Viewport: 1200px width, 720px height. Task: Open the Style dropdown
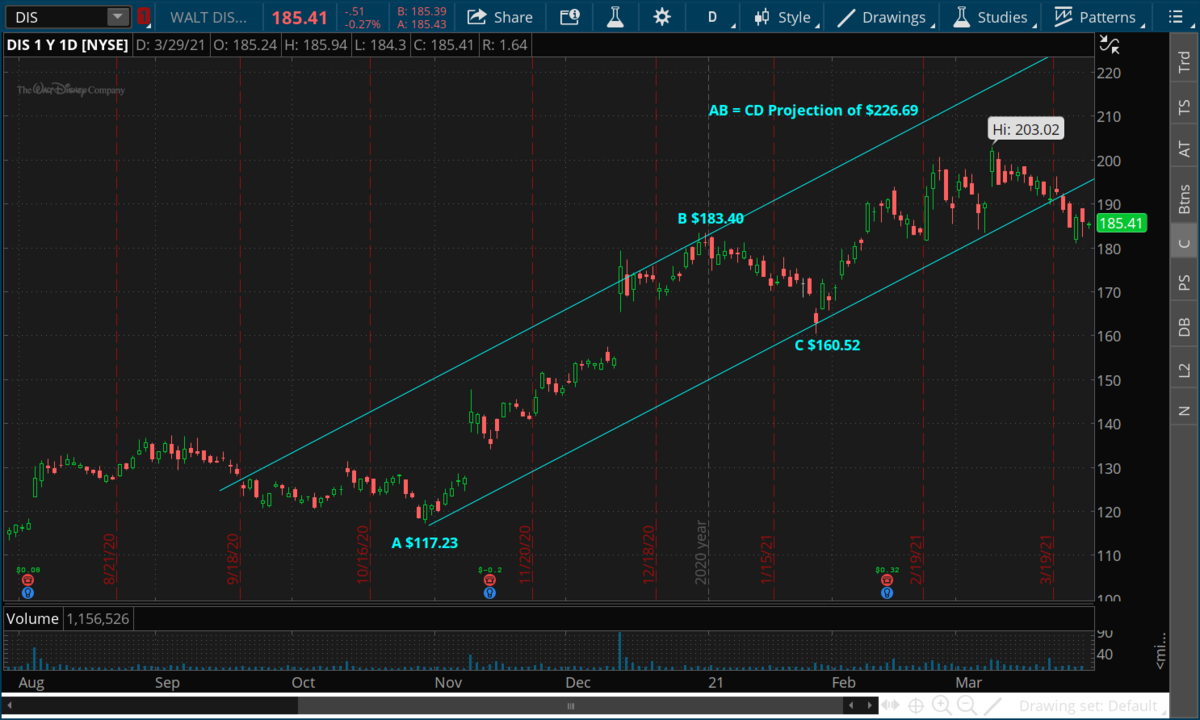point(785,17)
